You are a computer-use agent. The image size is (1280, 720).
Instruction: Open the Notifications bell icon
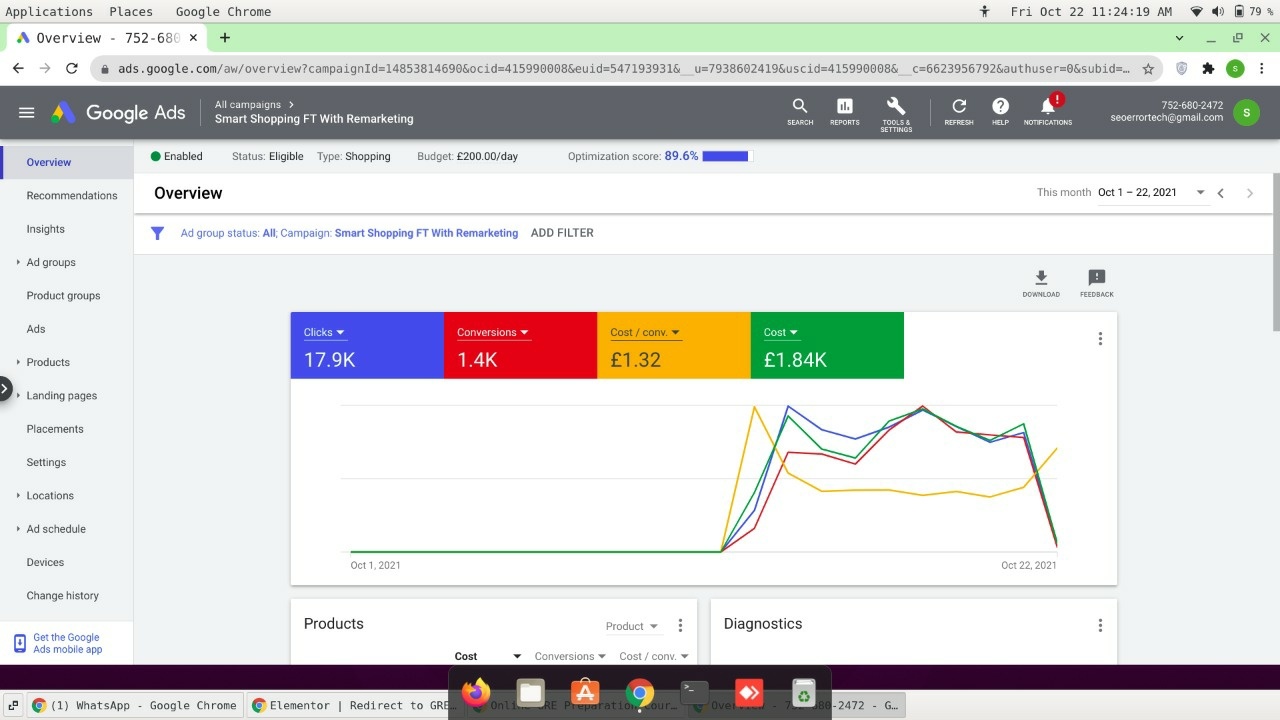[x=1048, y=111]
